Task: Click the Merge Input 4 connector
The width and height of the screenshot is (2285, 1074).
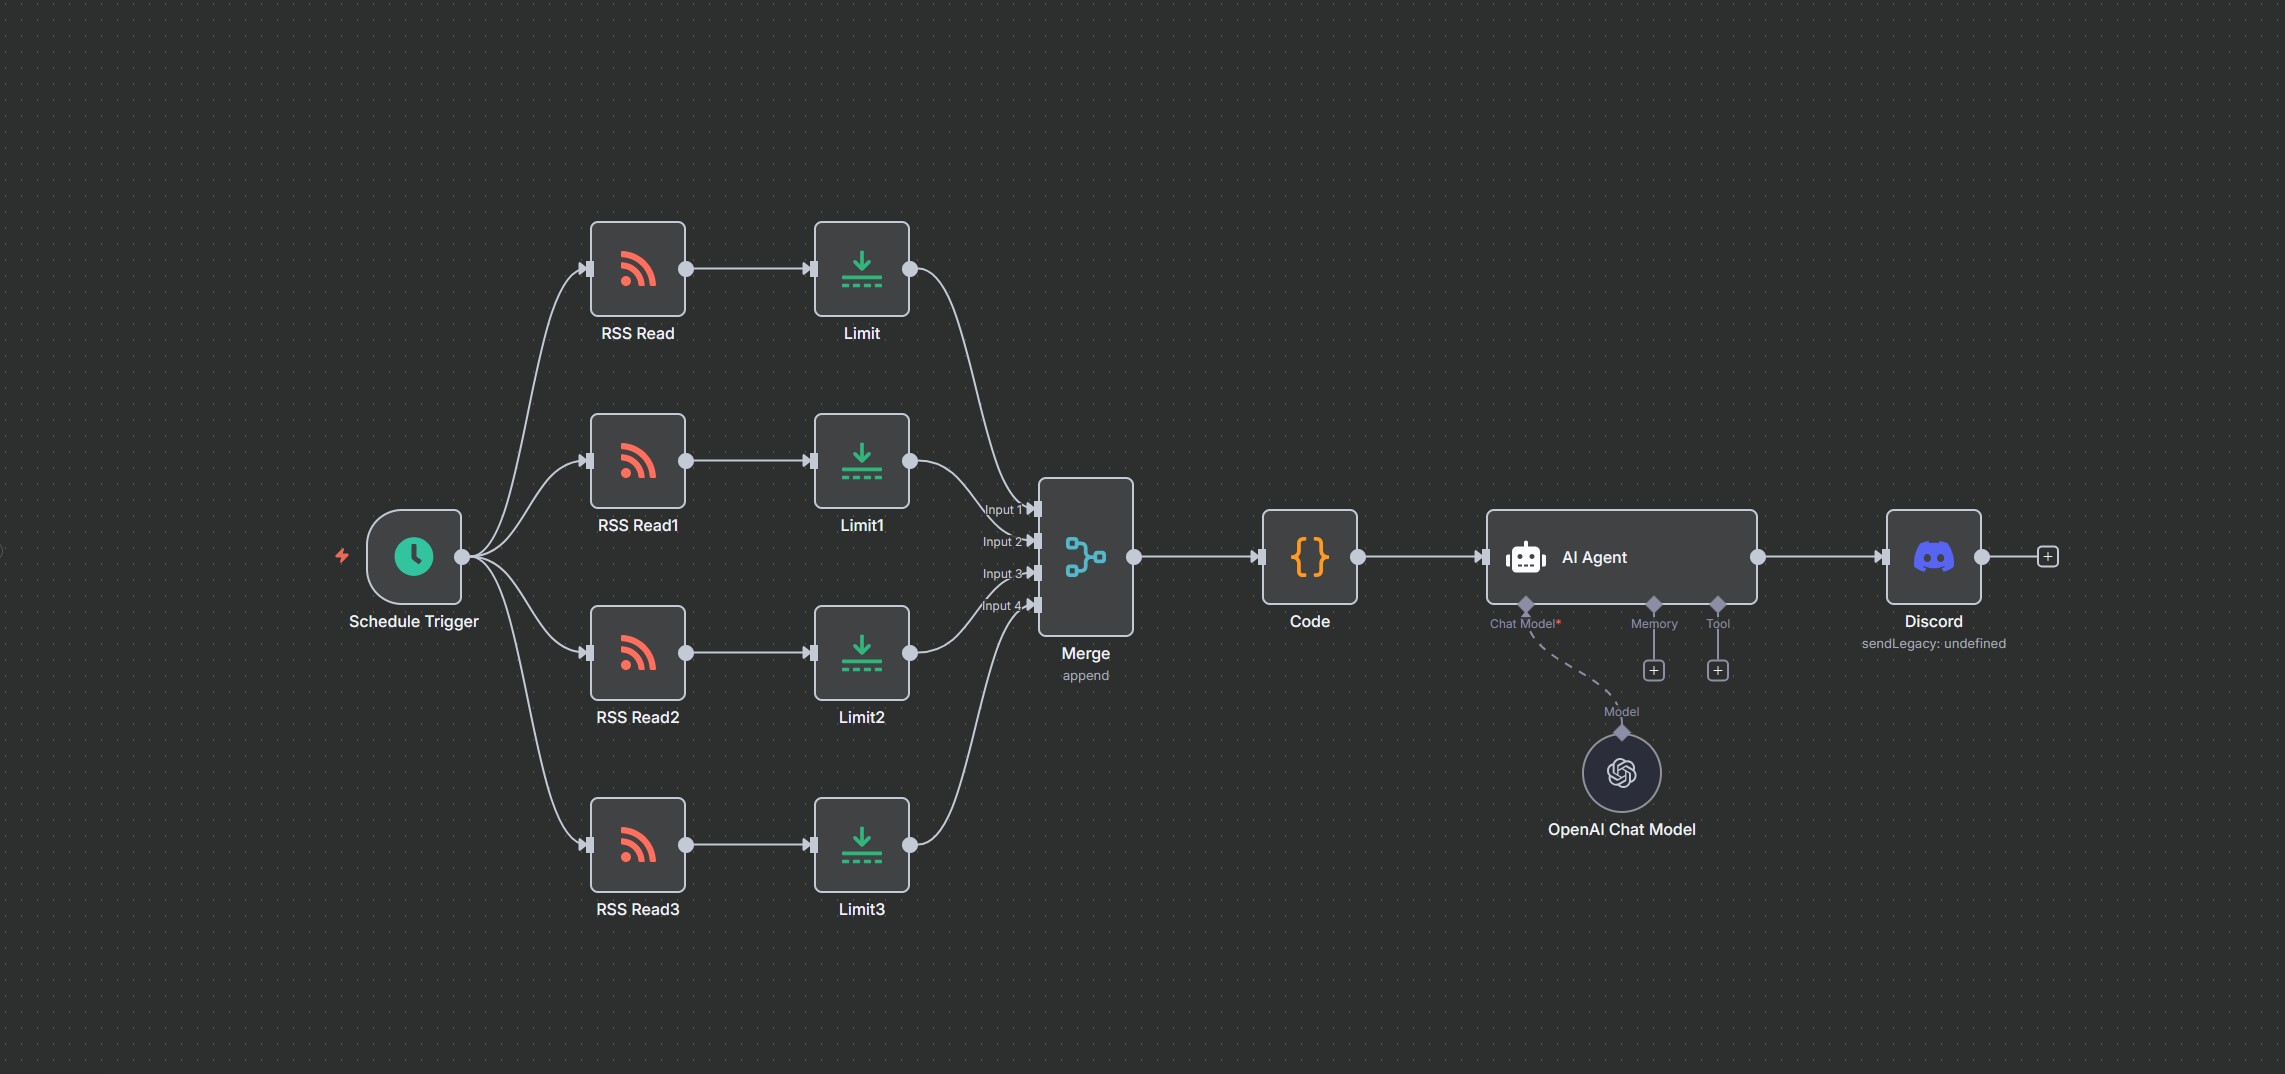Action: coord(1037,605)
